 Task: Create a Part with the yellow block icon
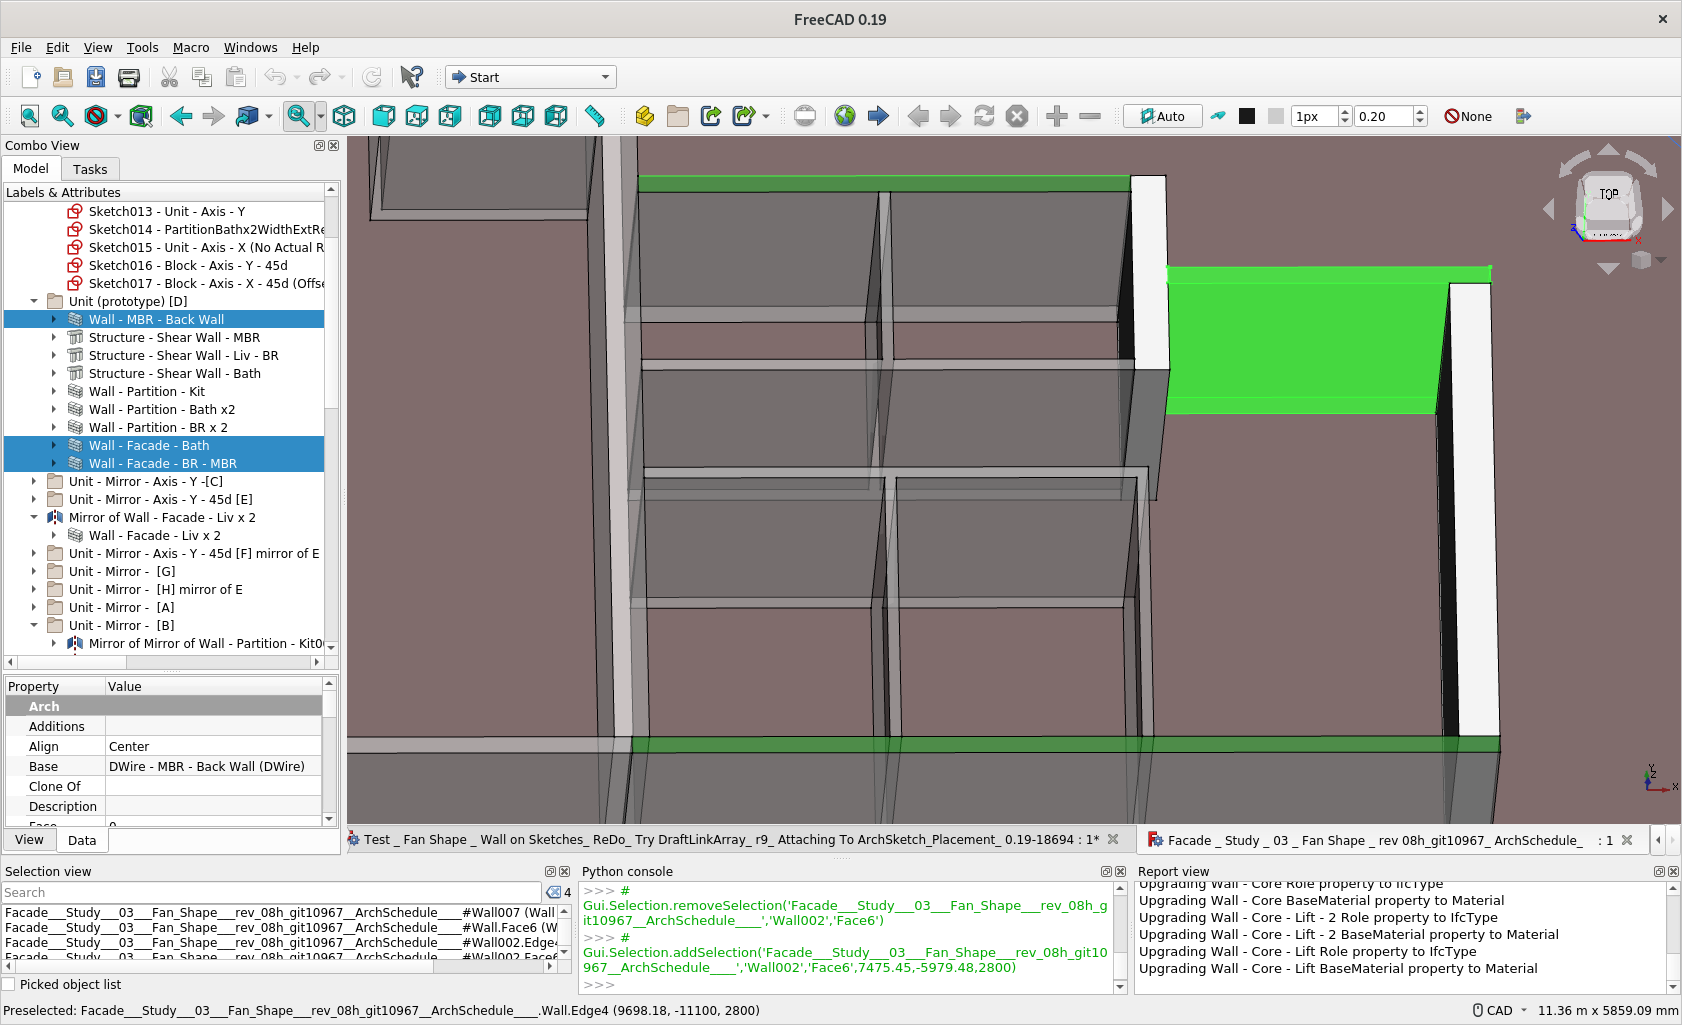coord(645,116)
